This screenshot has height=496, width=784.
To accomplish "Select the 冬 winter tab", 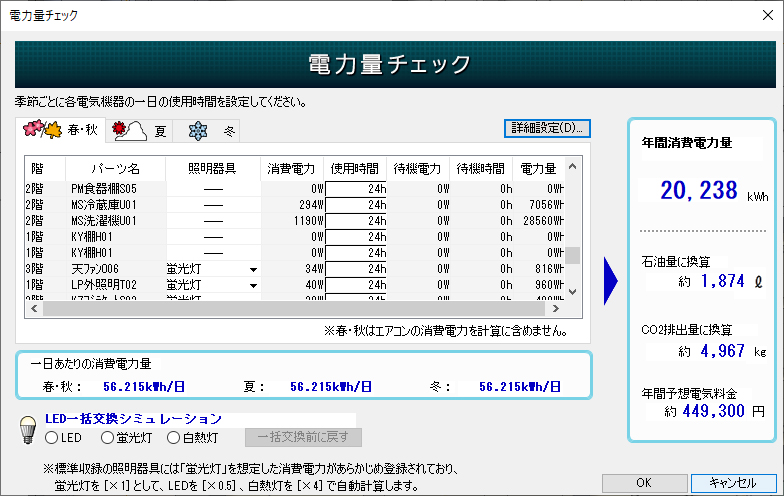I will [206, 131].
